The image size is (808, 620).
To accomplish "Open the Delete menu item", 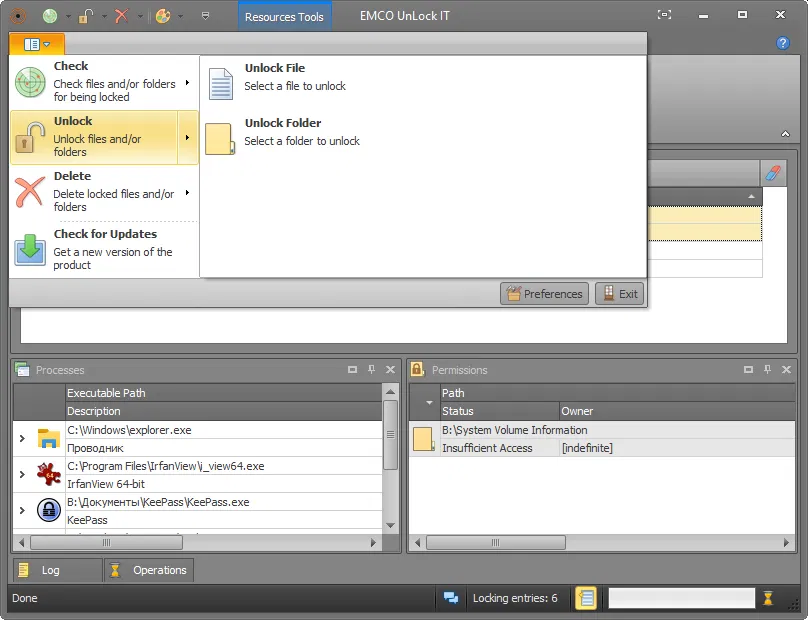I will click(104, 192).
